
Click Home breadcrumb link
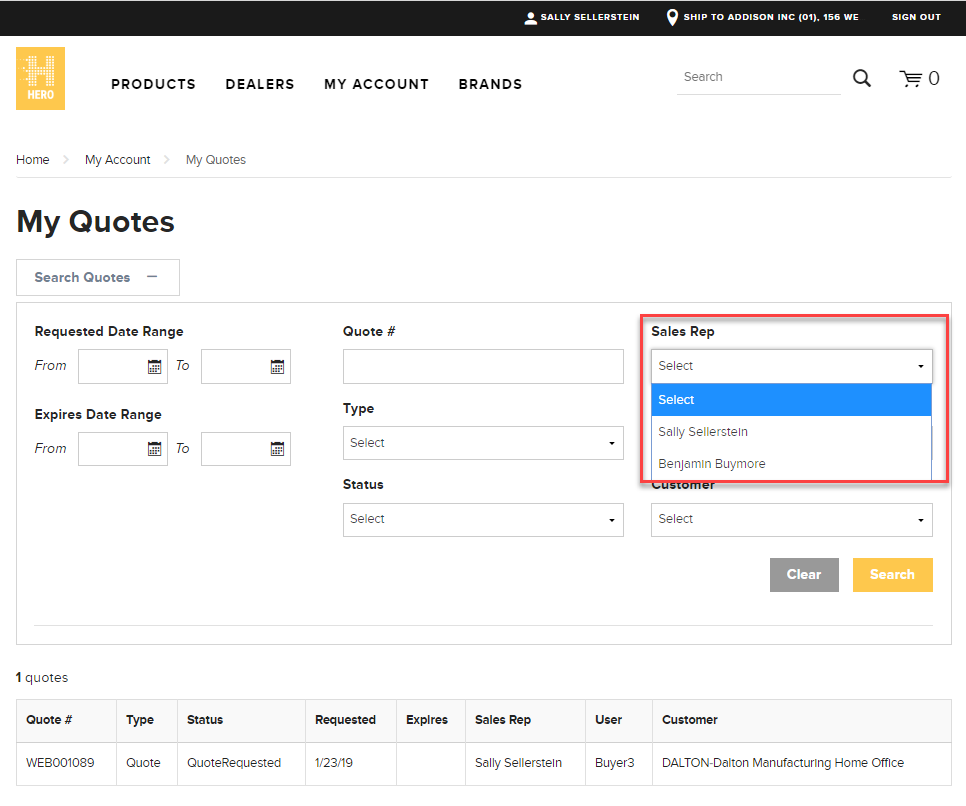click(33, 160)
